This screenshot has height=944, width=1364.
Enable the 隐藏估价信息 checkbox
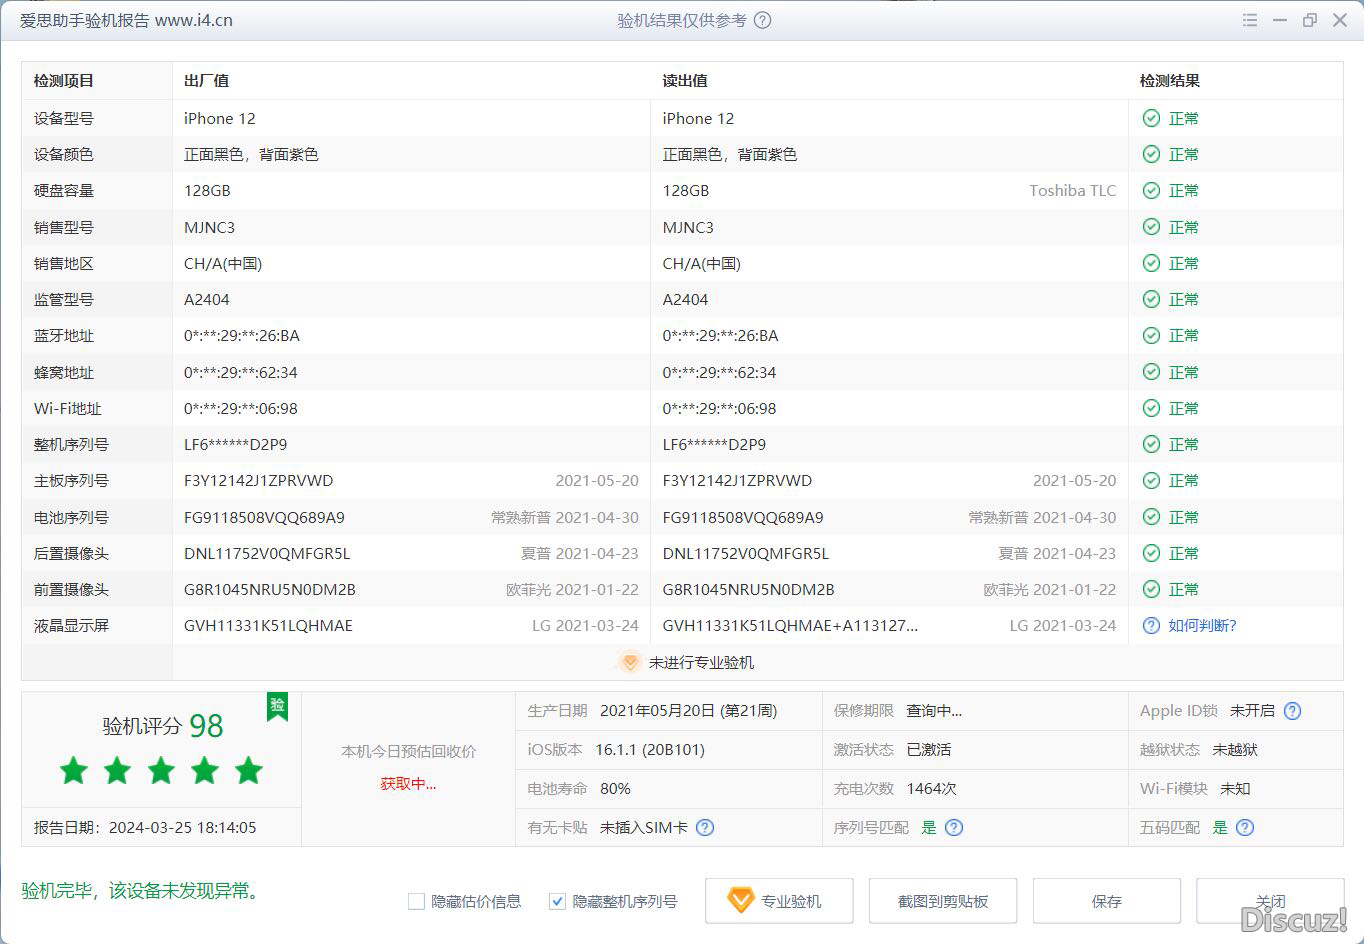click(416, 901)
